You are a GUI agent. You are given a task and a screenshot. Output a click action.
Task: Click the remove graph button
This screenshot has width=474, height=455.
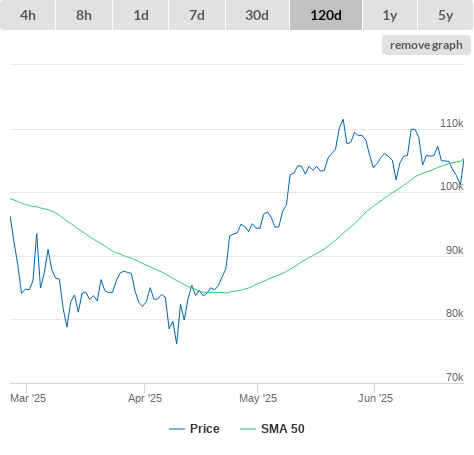[x=426, y=45]
